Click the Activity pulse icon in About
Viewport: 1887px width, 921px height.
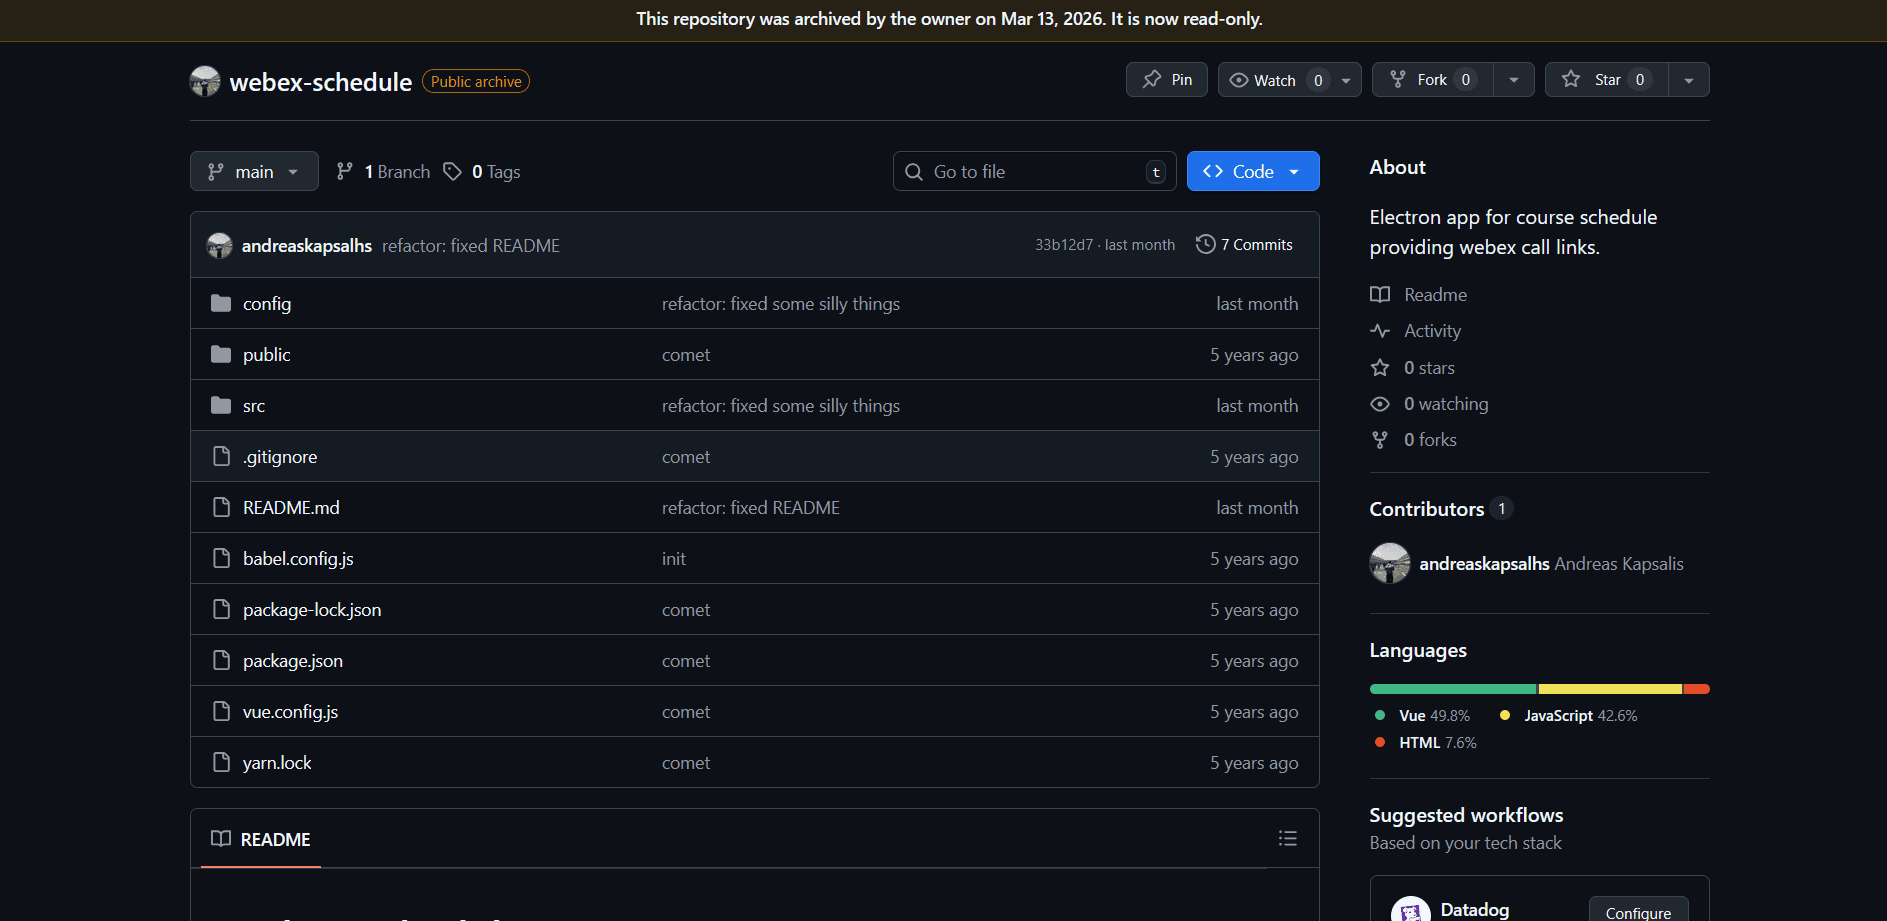click(1380, 331)
